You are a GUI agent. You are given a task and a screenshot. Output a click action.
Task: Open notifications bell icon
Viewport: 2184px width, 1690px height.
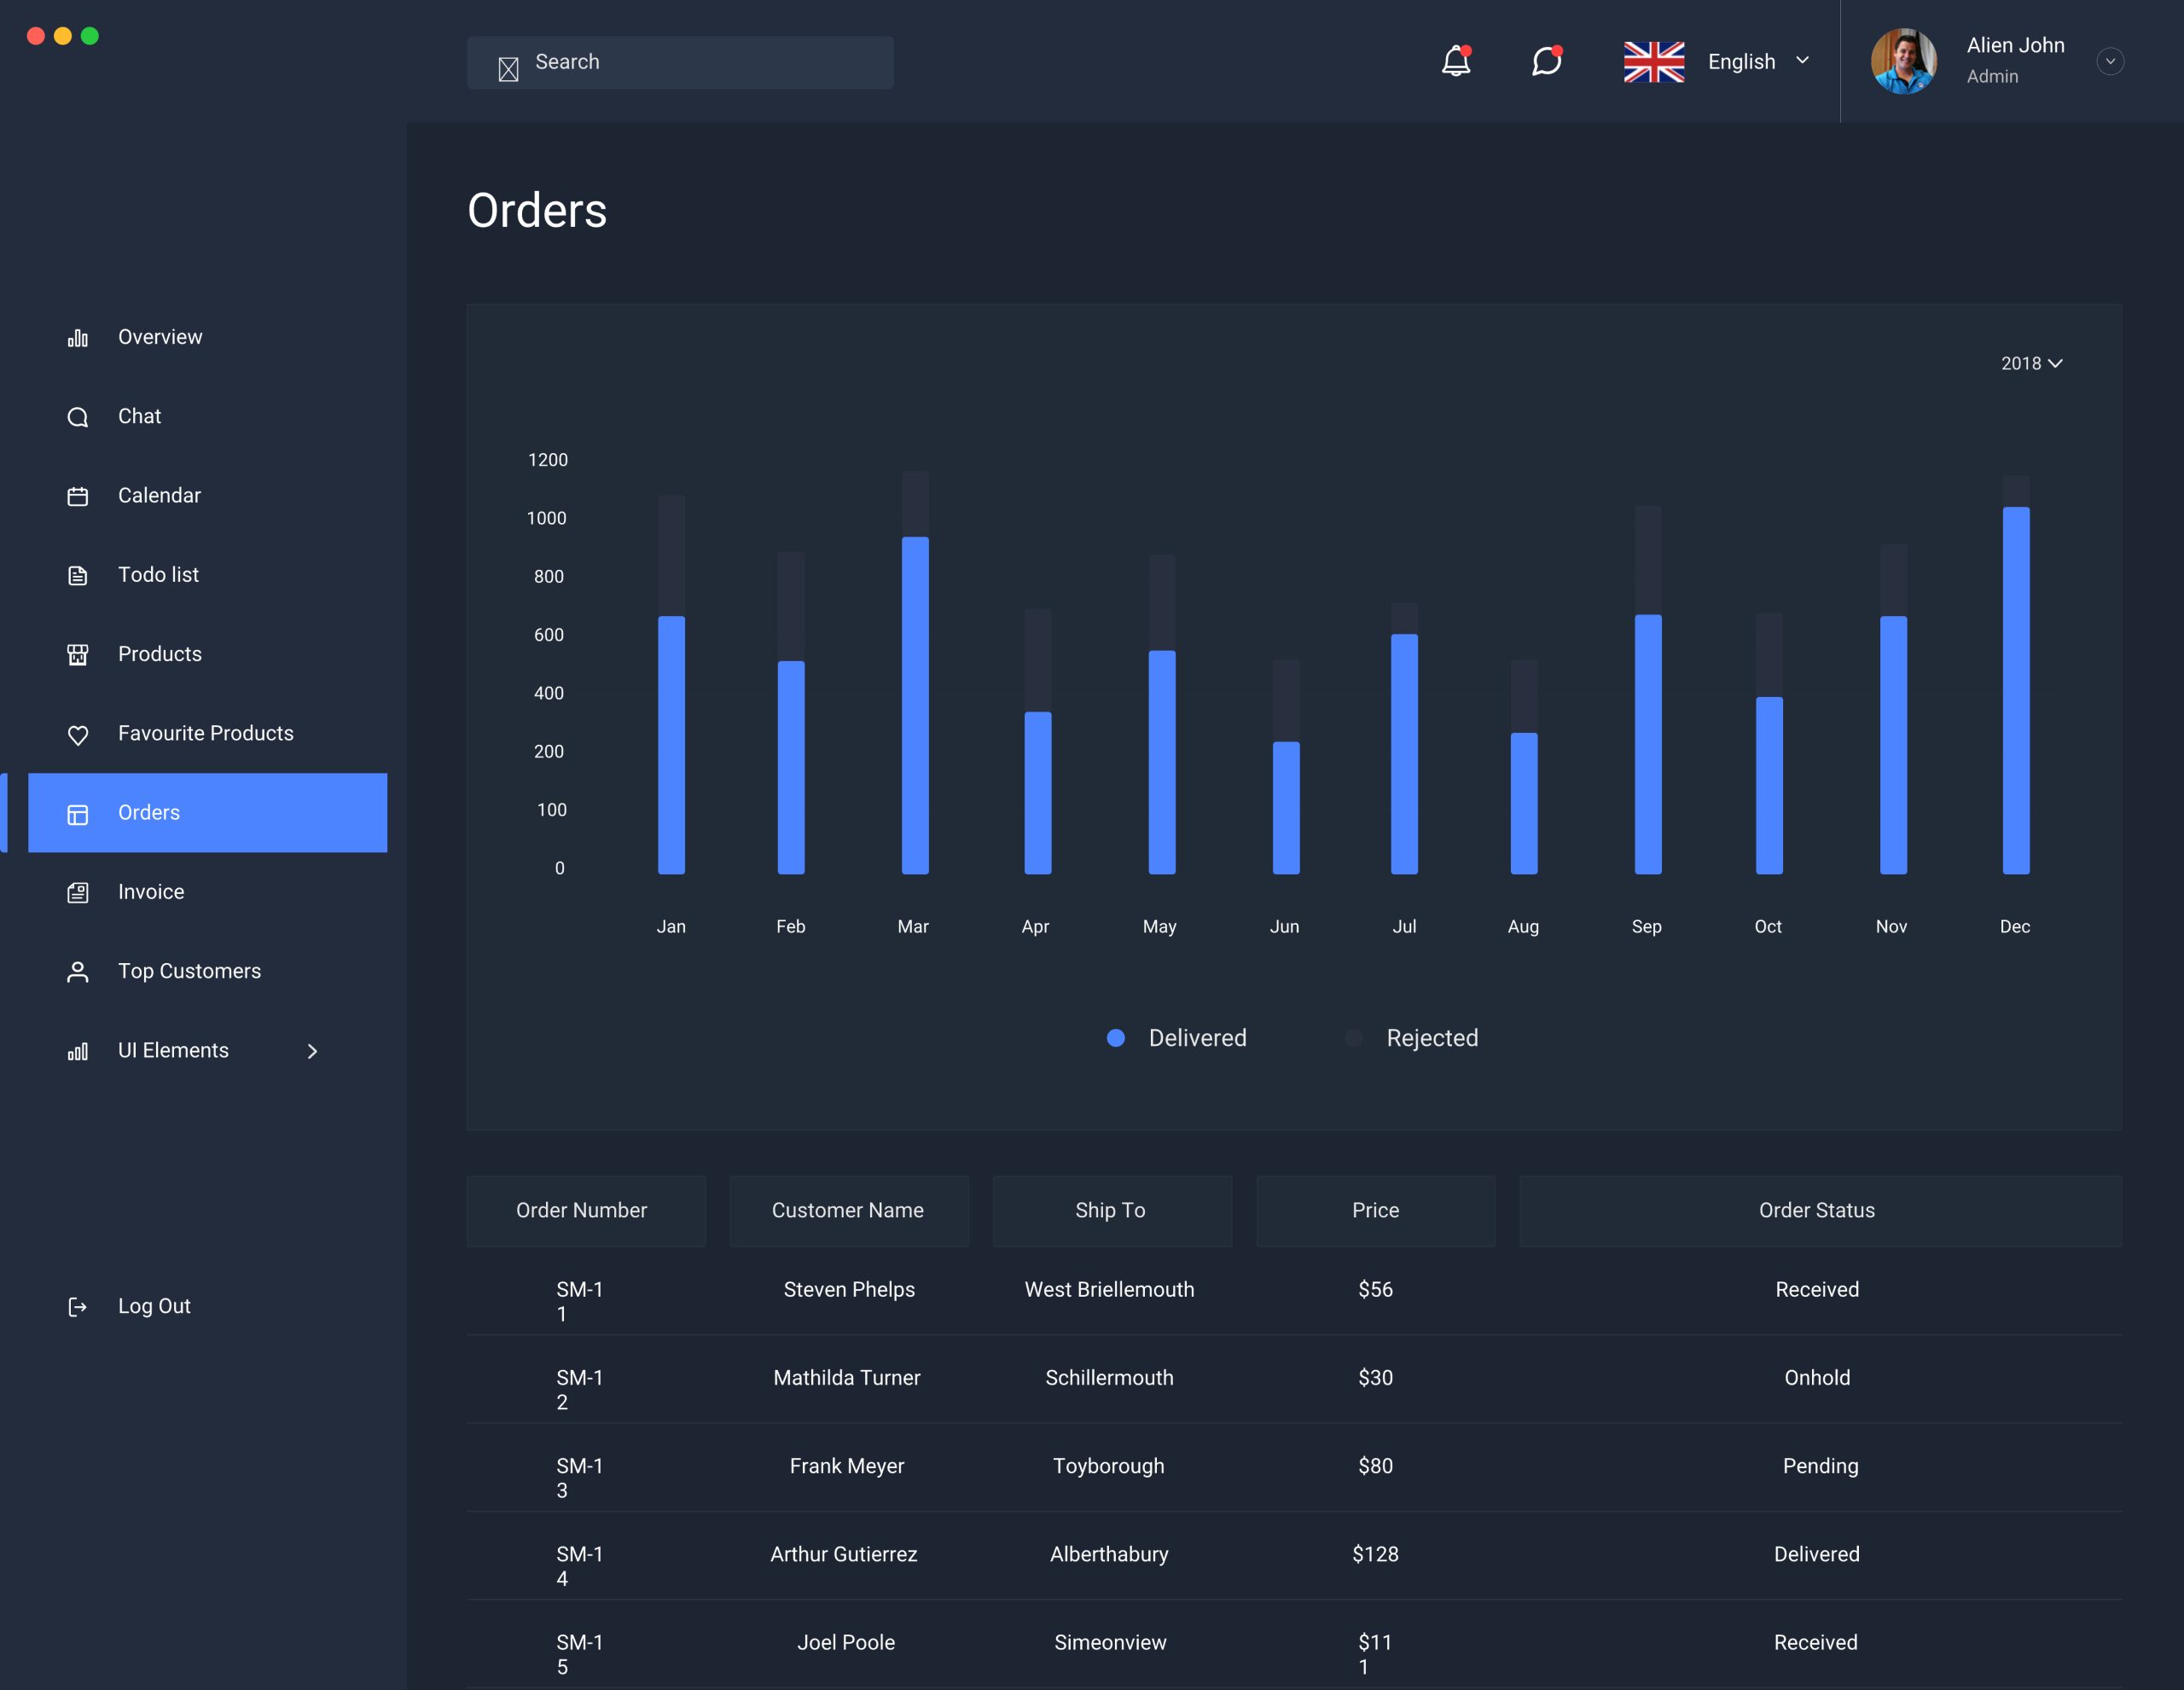(x=1456, y=61)
